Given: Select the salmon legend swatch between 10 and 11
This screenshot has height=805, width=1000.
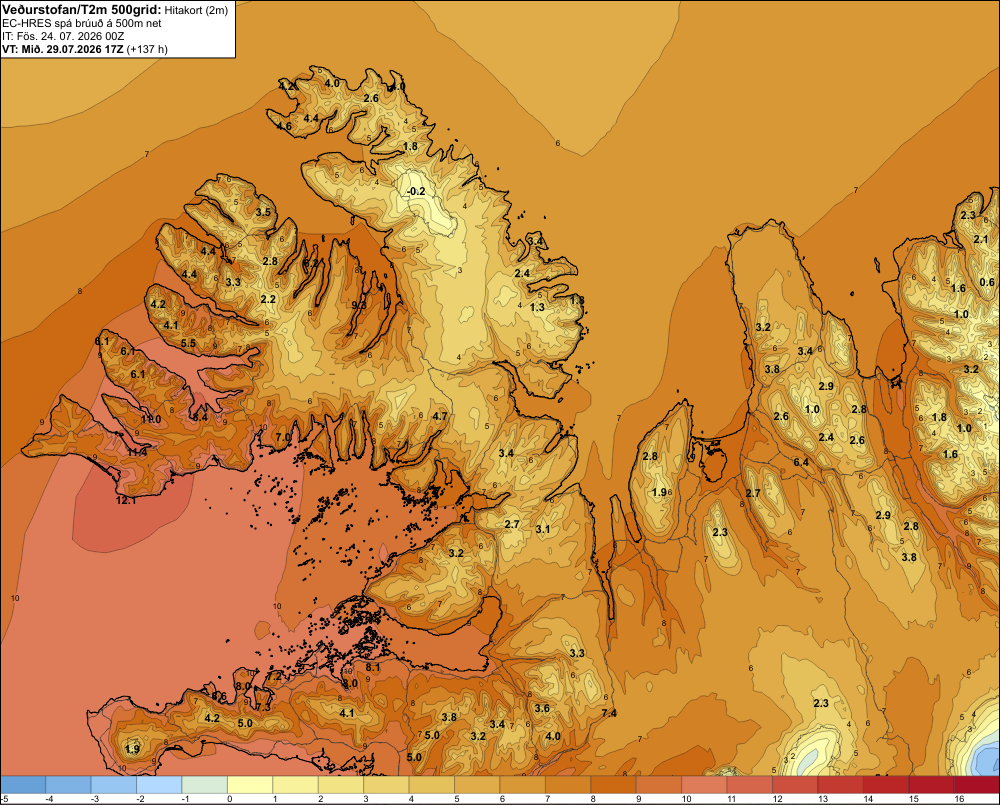Looking at the screenshot, I should pos(704,785).
